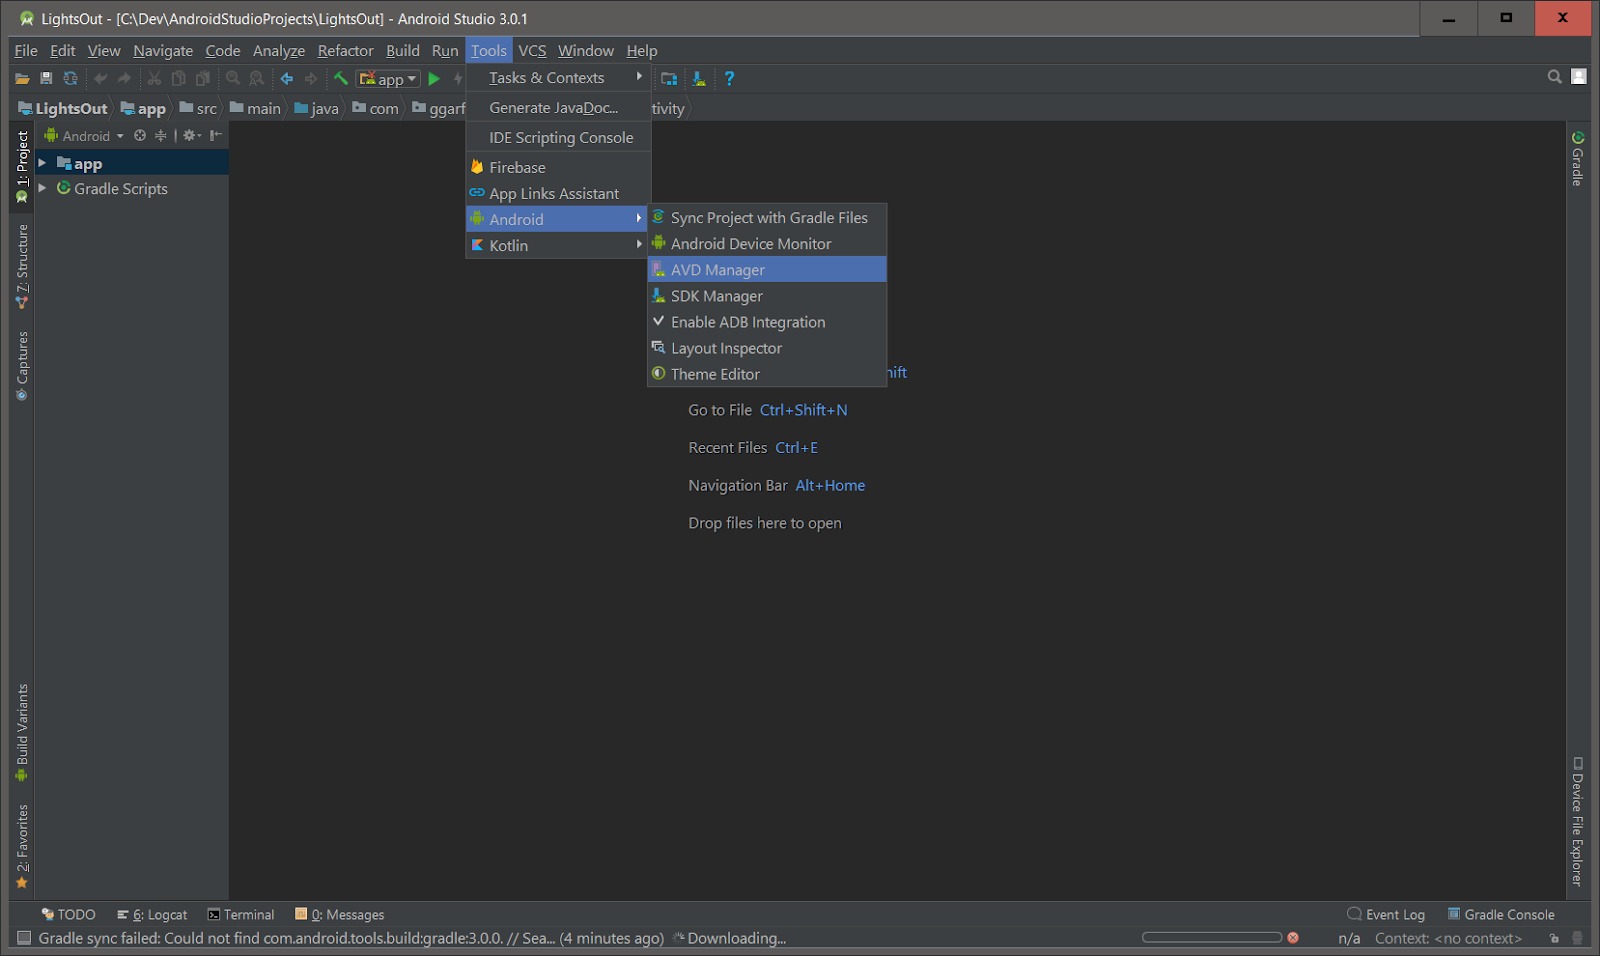Open Theme Editor from the submenu
This screenshot has height=956, width=1600.
click(x=767, y=374)
